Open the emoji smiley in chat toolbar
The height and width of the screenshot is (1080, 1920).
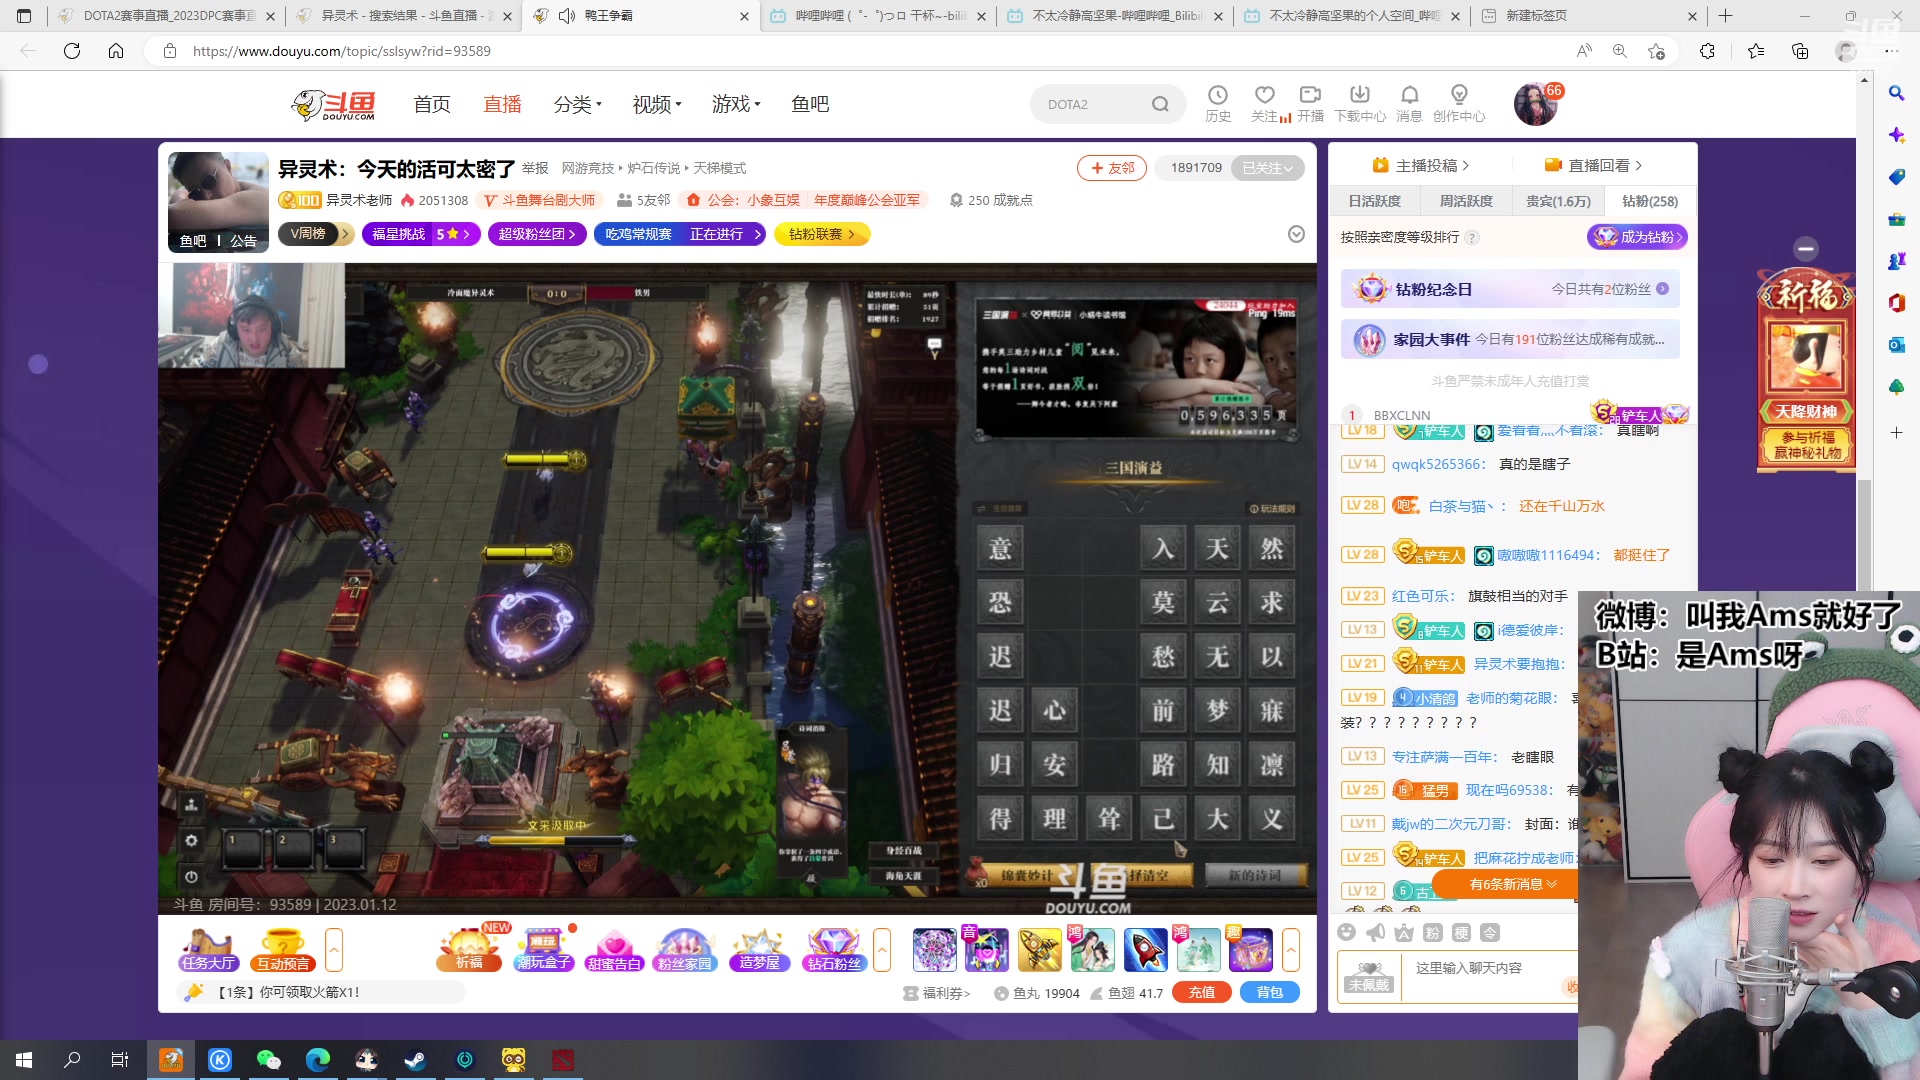click(1347, 933)
